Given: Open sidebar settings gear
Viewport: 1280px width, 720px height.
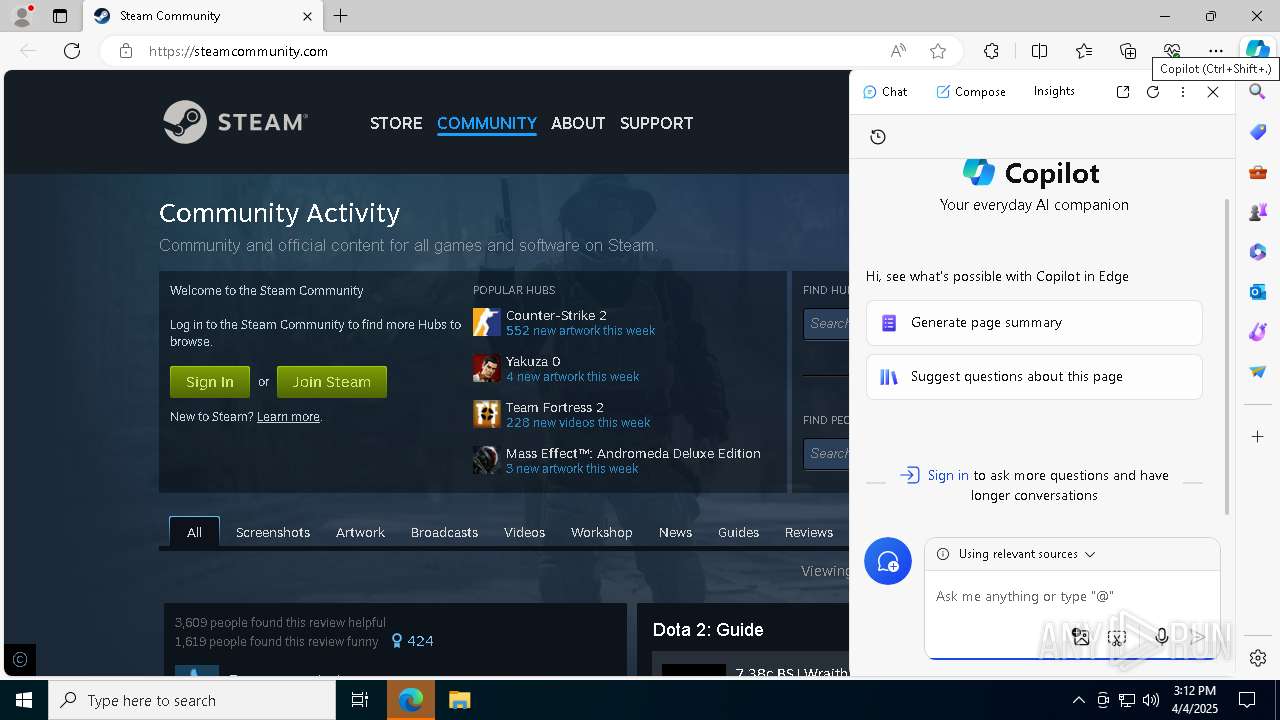Looking at the screenshot, I should tap(1258, 658).
